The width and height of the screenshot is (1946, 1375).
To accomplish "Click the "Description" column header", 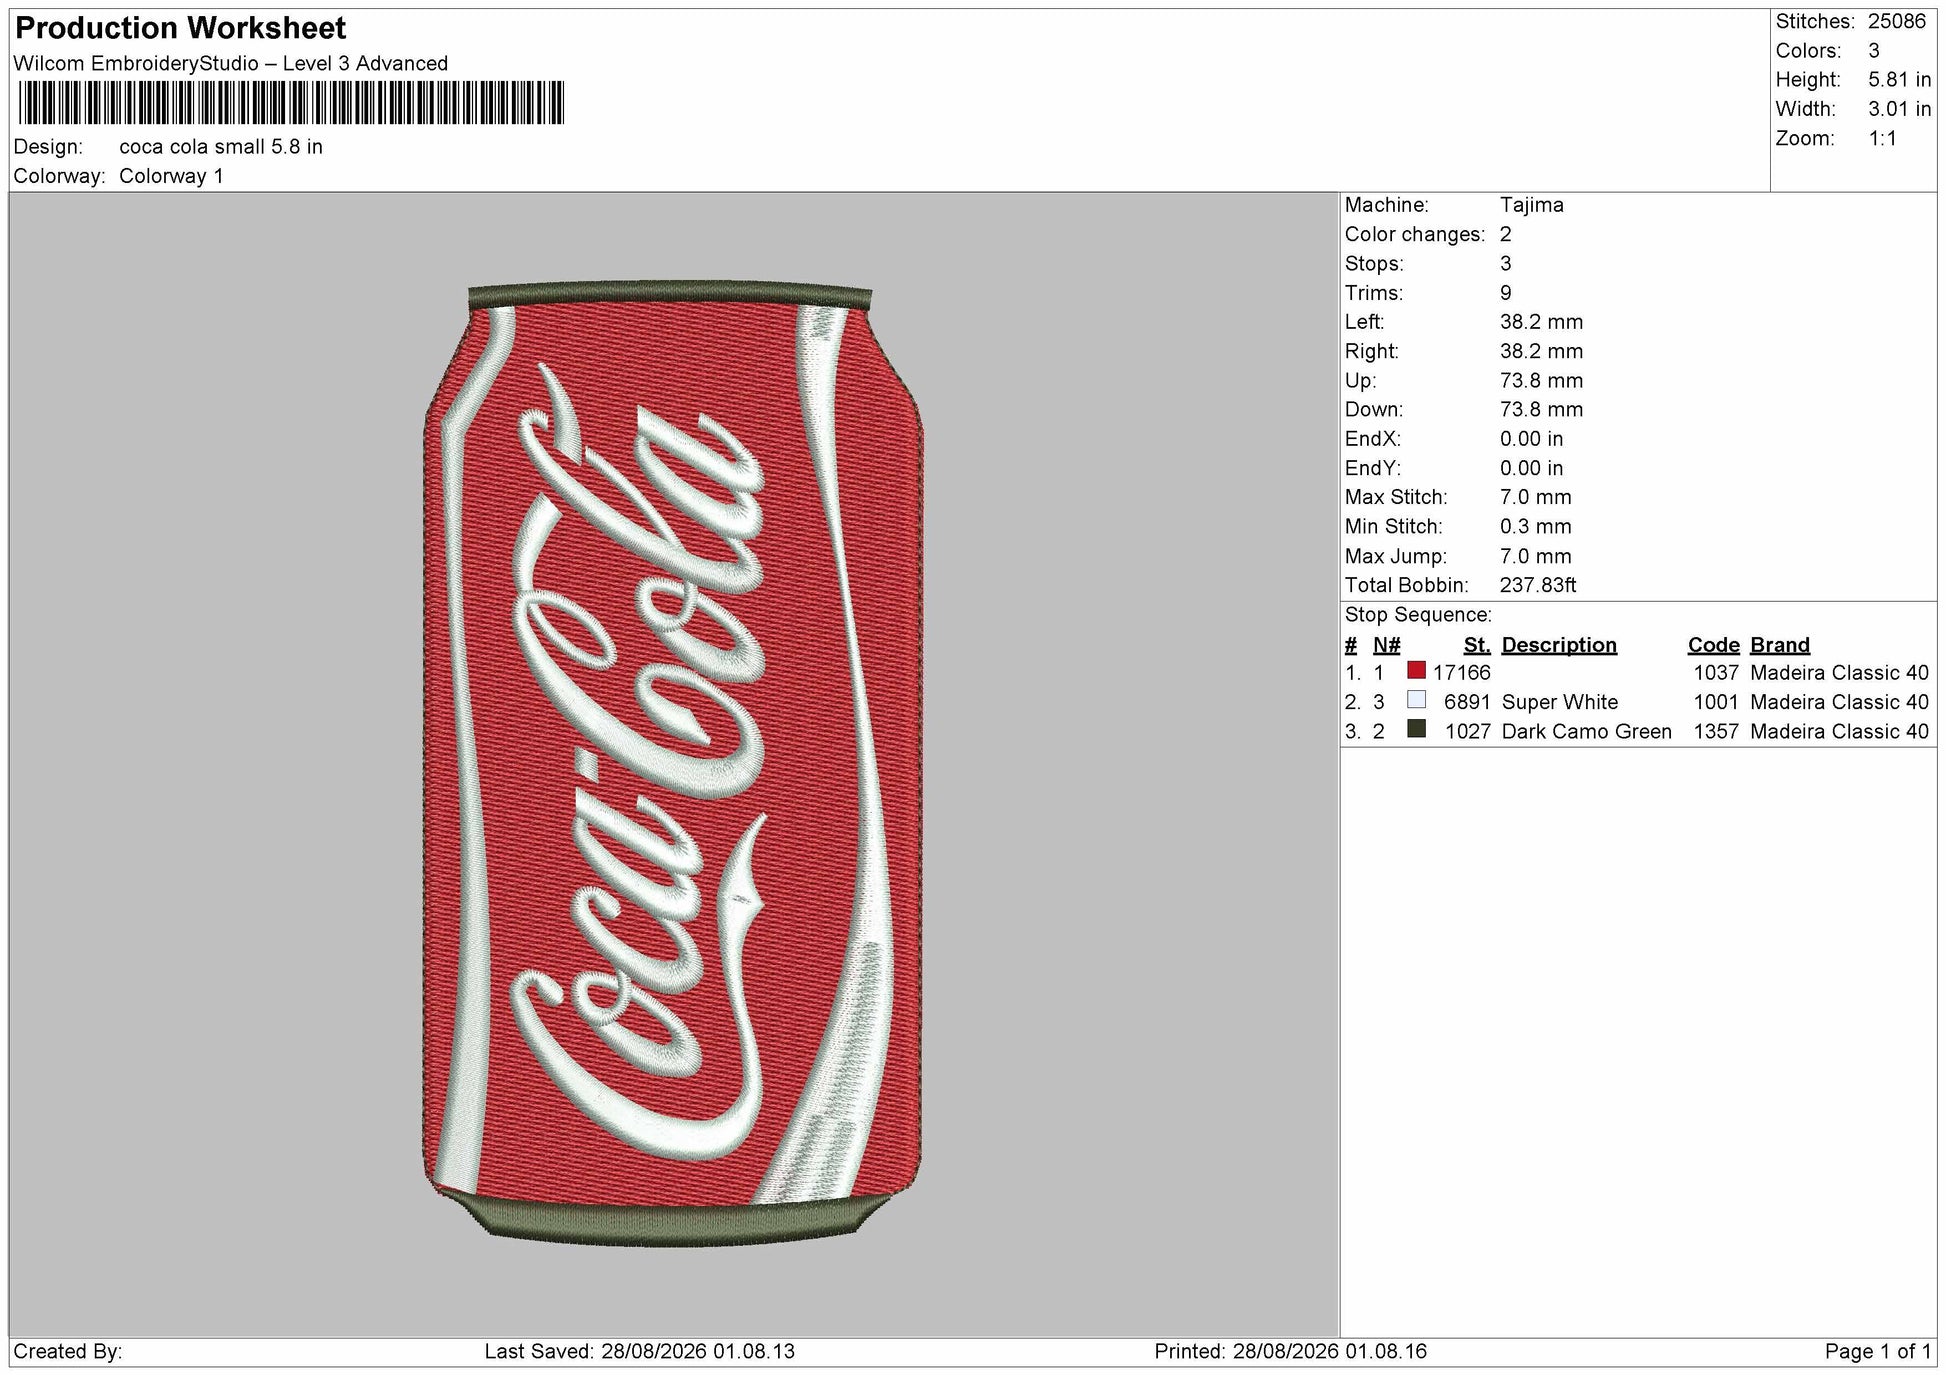I will [1559, 645].
